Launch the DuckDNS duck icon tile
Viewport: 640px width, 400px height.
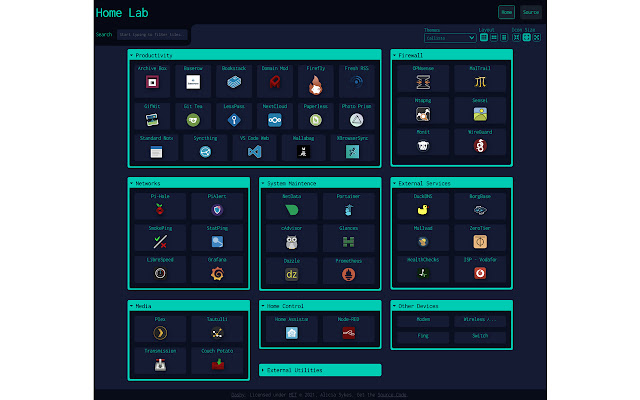423,206
